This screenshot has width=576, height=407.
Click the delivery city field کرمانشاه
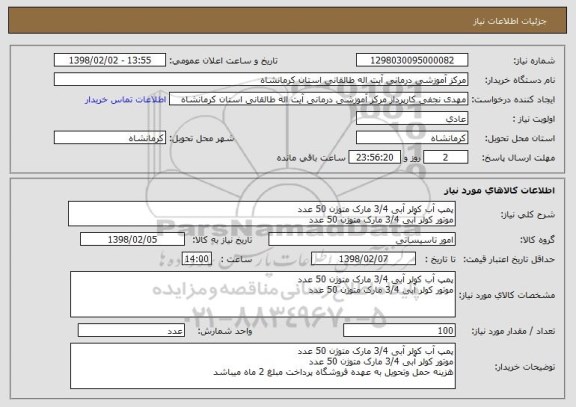click(x=110, y=138)
